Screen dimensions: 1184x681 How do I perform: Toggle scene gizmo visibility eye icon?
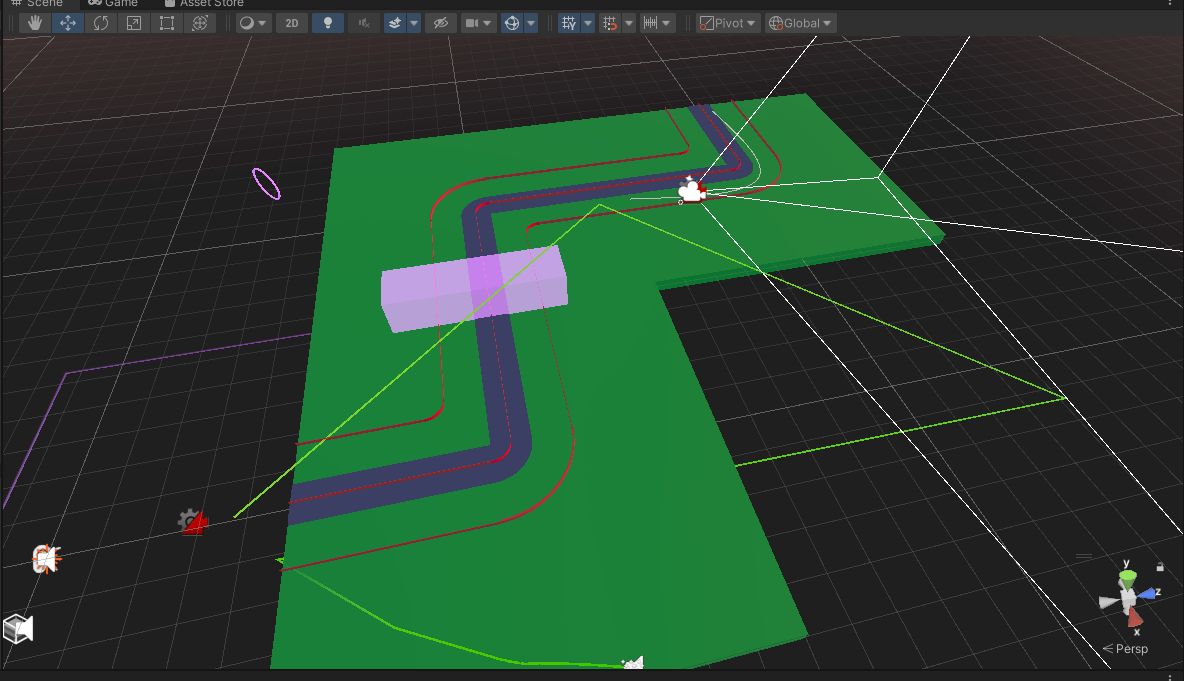coord(440,22)
